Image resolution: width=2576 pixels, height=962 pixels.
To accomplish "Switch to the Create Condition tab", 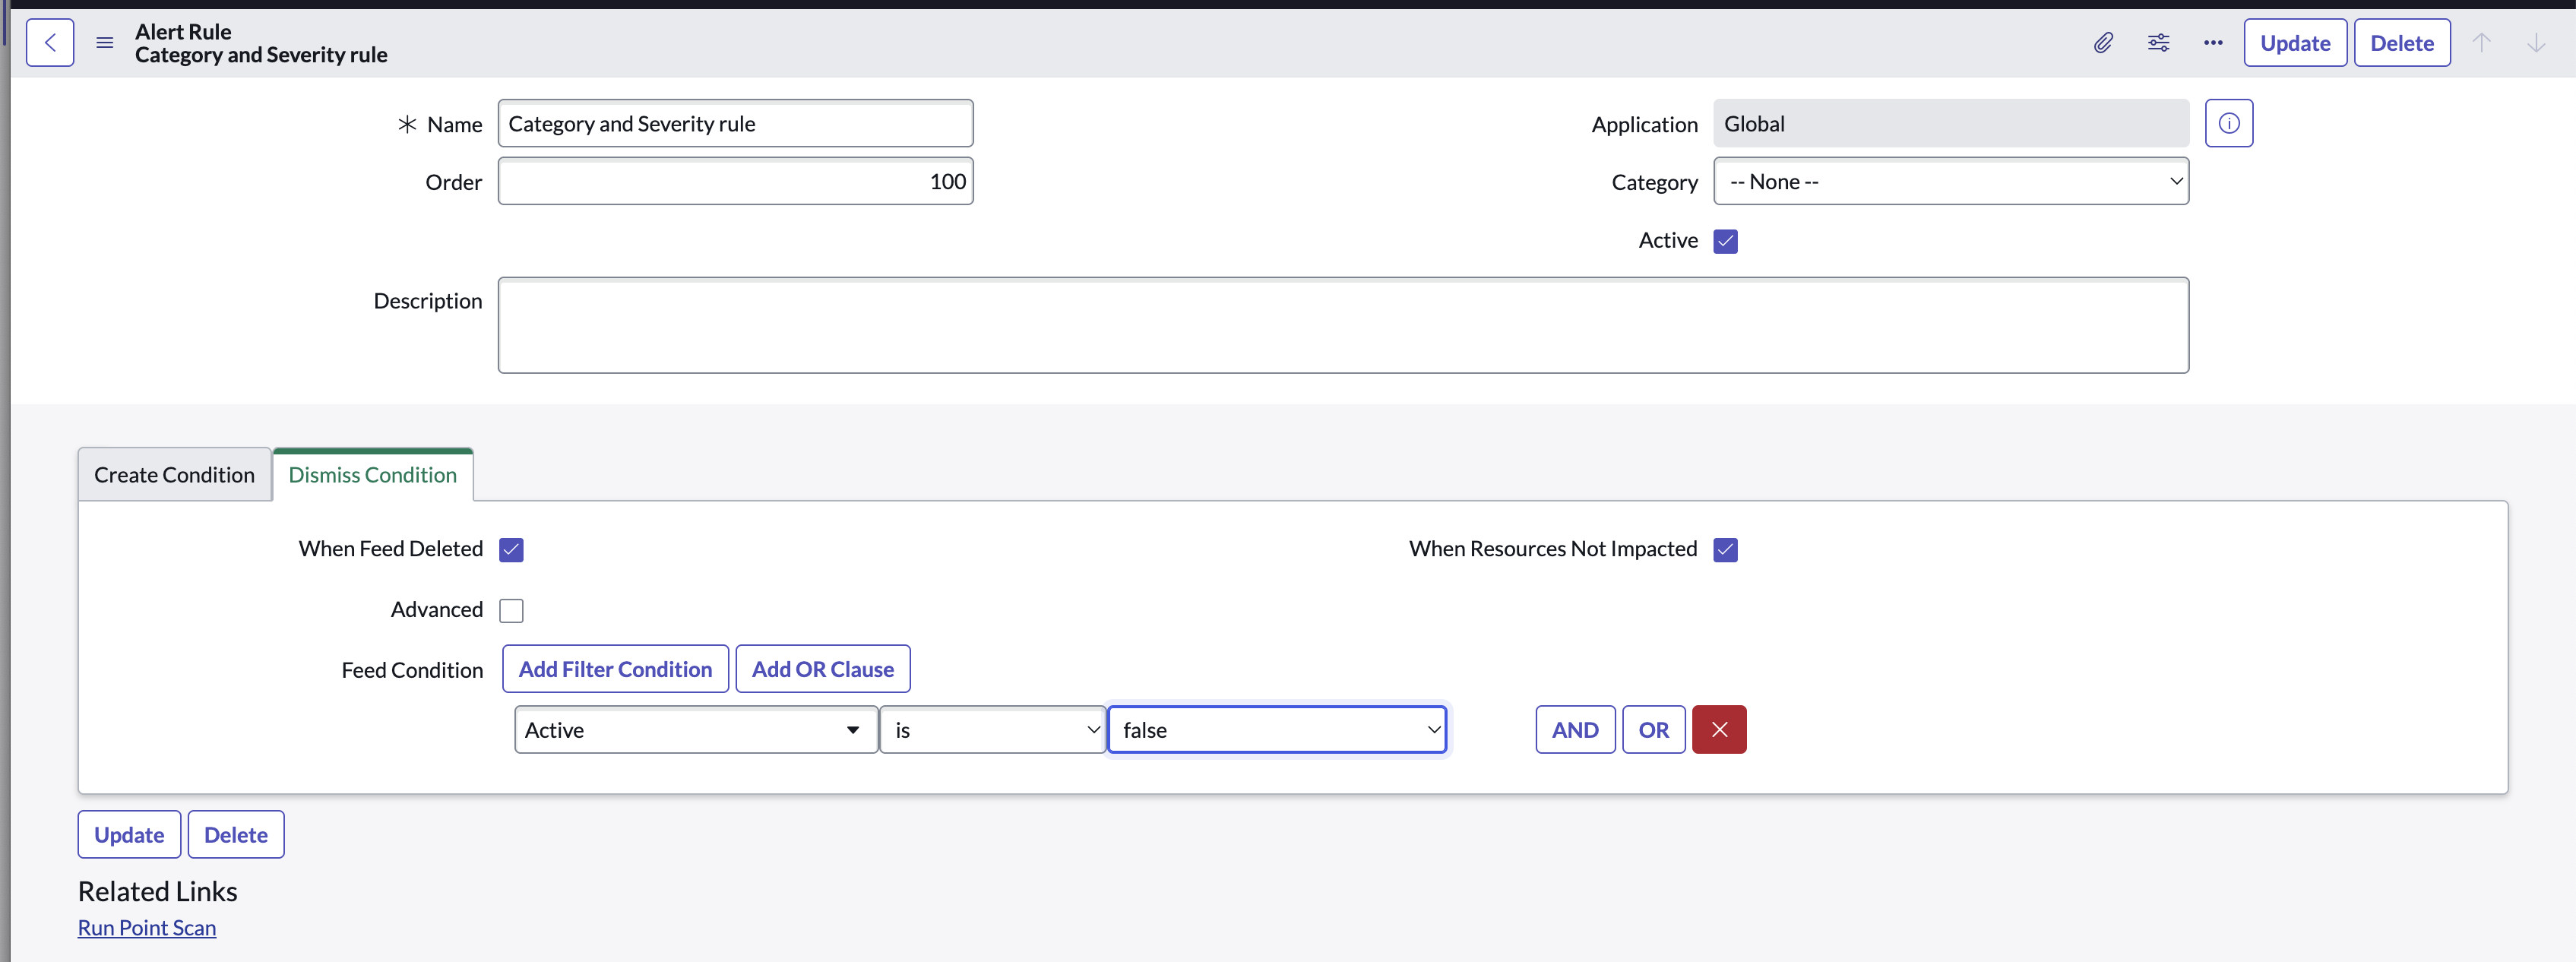I will tap(174, 475).
